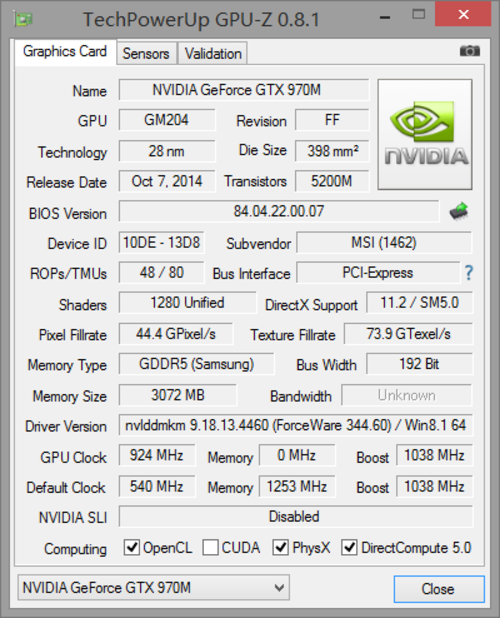This screenshot has height=618, width=500.
Task: Click the Memory Size value 3072 MB
Action: coord(178,395)
